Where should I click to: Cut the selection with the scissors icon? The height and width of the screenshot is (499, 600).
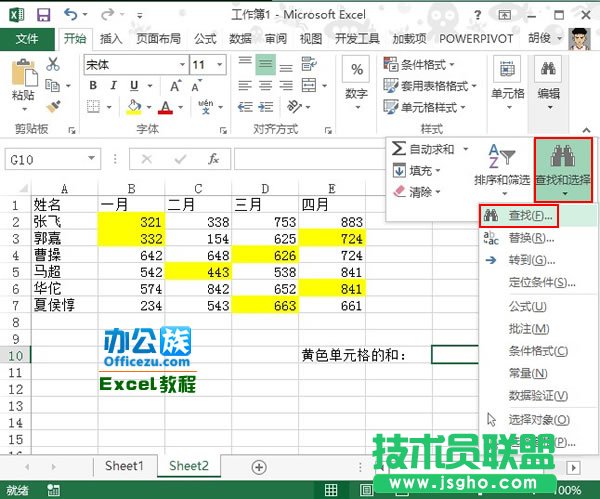53,64
